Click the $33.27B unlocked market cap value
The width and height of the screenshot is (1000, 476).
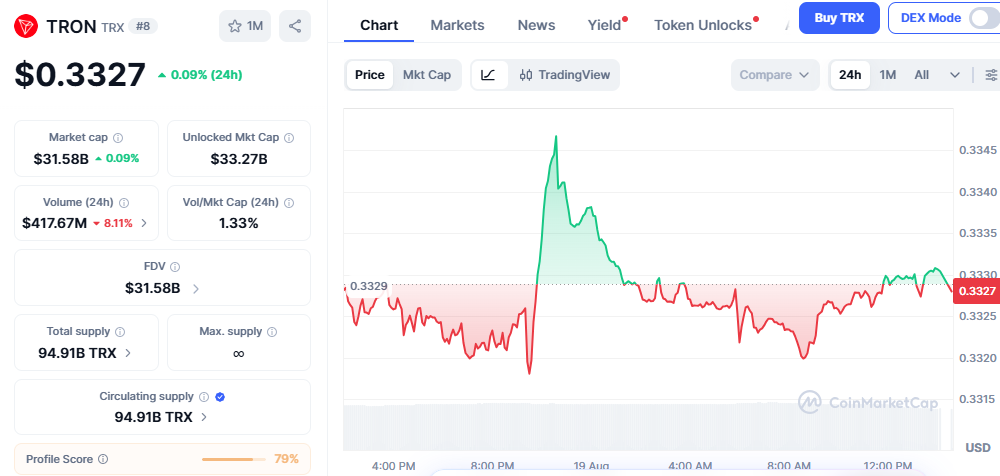pyautogui.click(x=239, y=158)
